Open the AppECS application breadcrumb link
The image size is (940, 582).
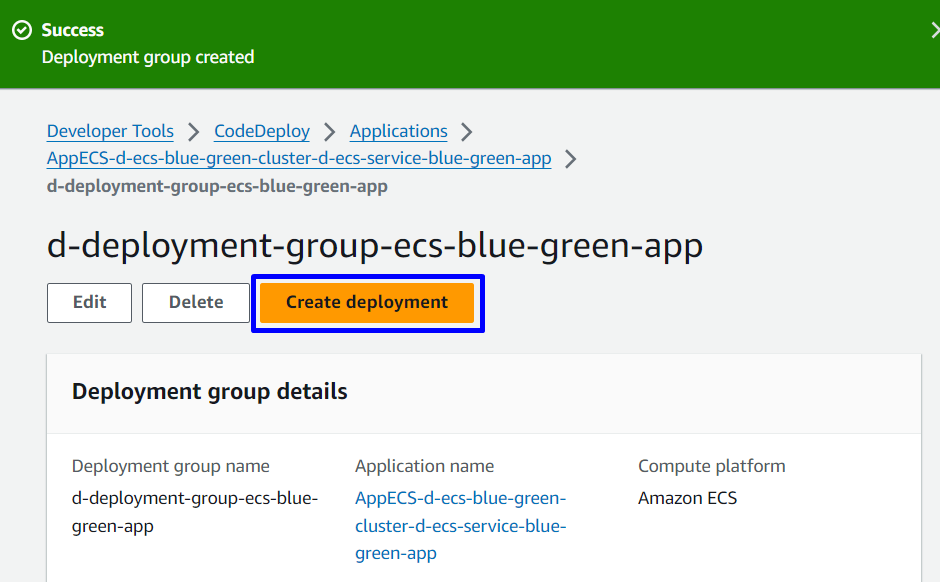[x=298, y=158]
